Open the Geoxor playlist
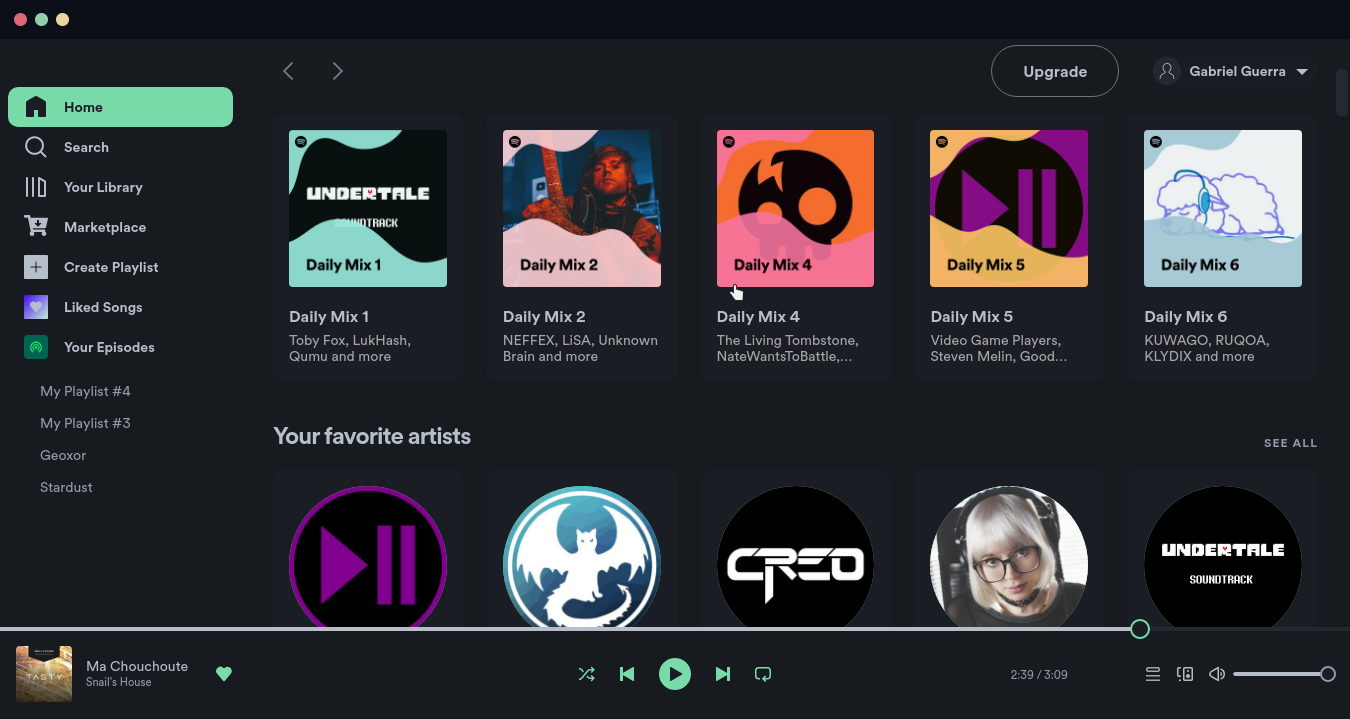 coord(63,455)
